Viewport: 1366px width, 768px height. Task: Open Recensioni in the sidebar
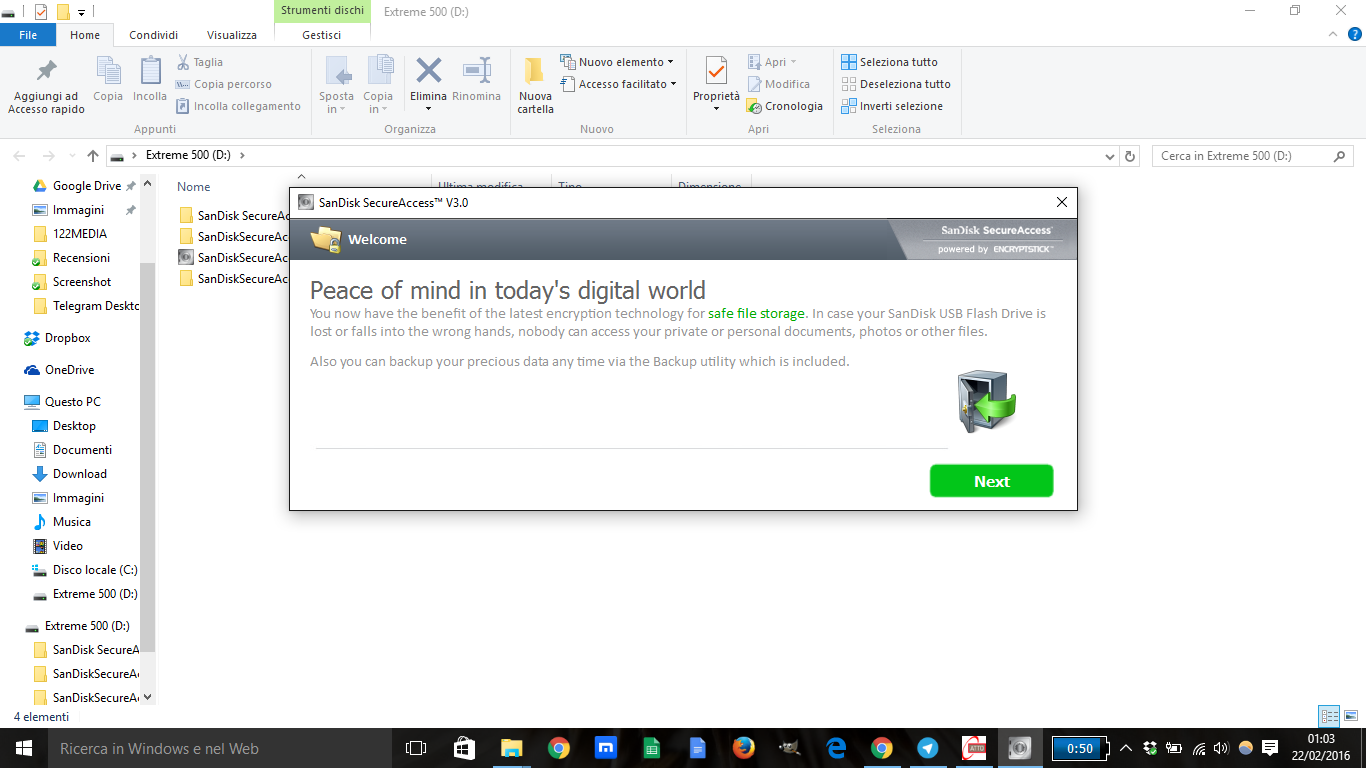pyautogui.click(x=72, y=258)
